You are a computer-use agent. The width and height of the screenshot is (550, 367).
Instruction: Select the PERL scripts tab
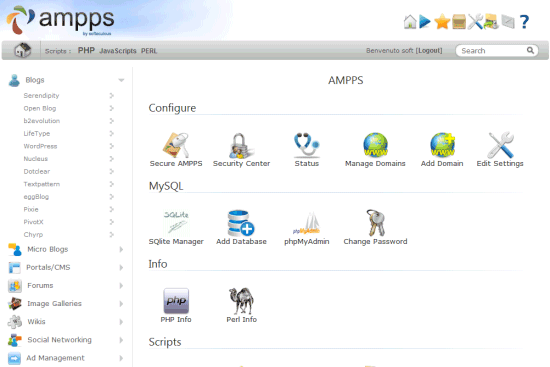[149, 51]
